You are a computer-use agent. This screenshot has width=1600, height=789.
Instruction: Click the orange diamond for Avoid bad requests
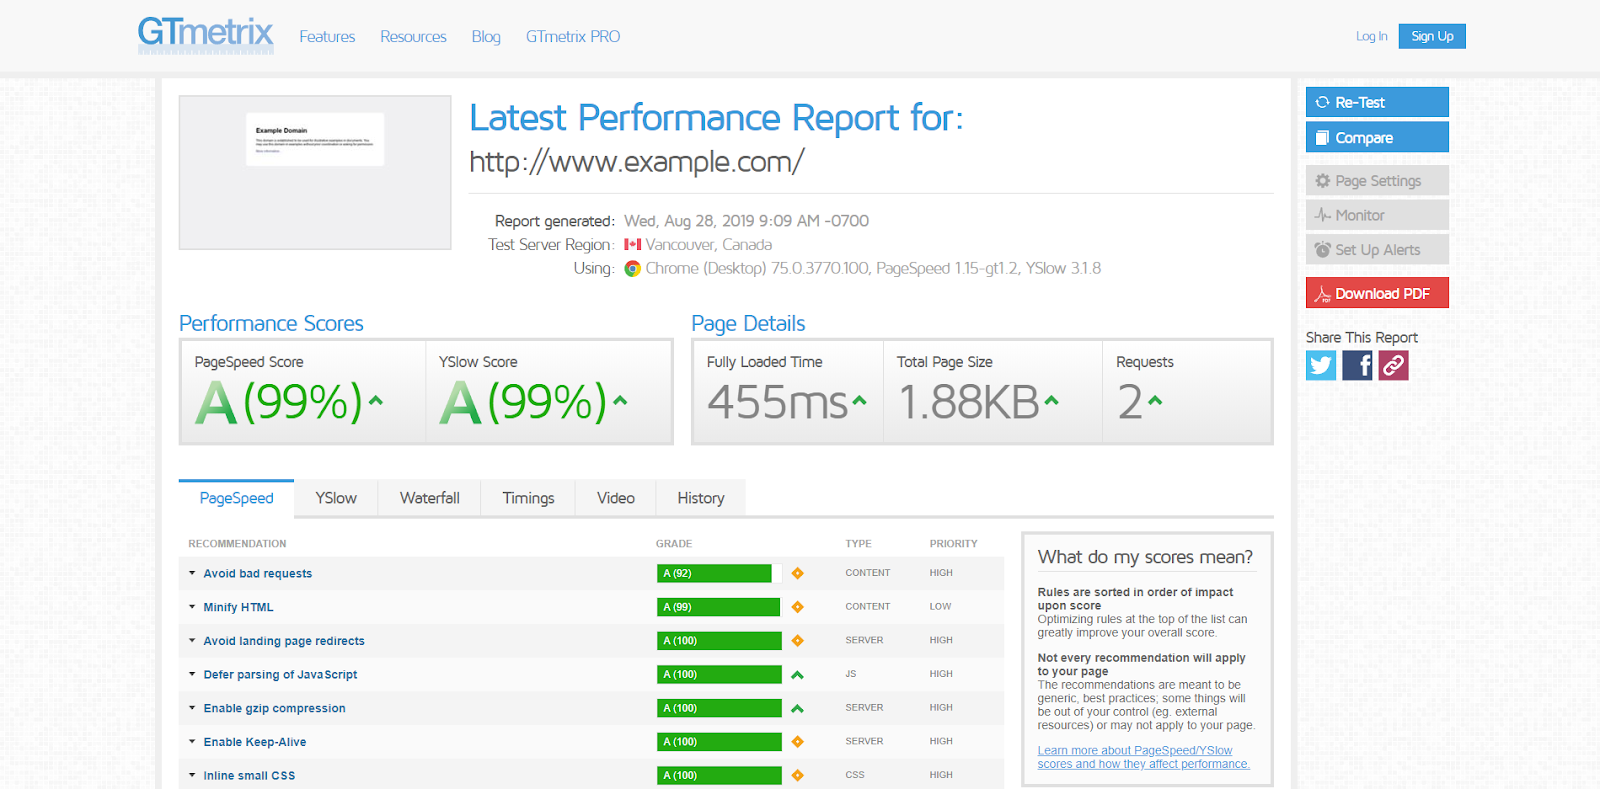point(797,573)
